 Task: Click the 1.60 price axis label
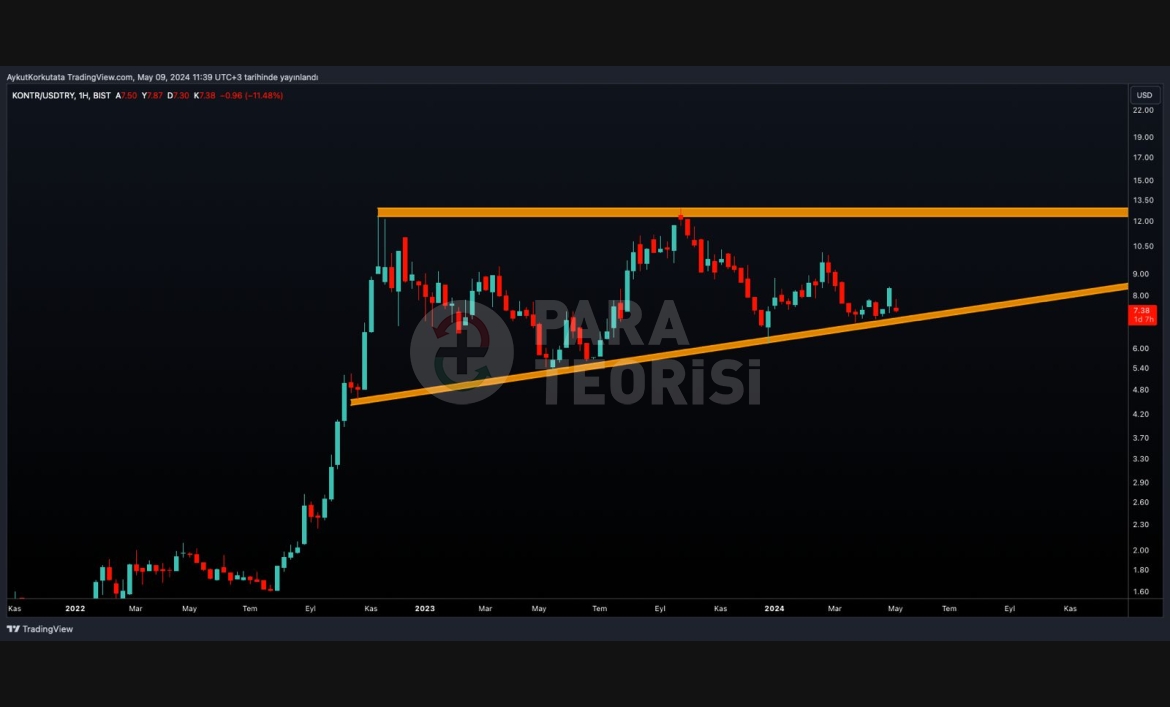pyautogui.click(x=1141, y=591)
